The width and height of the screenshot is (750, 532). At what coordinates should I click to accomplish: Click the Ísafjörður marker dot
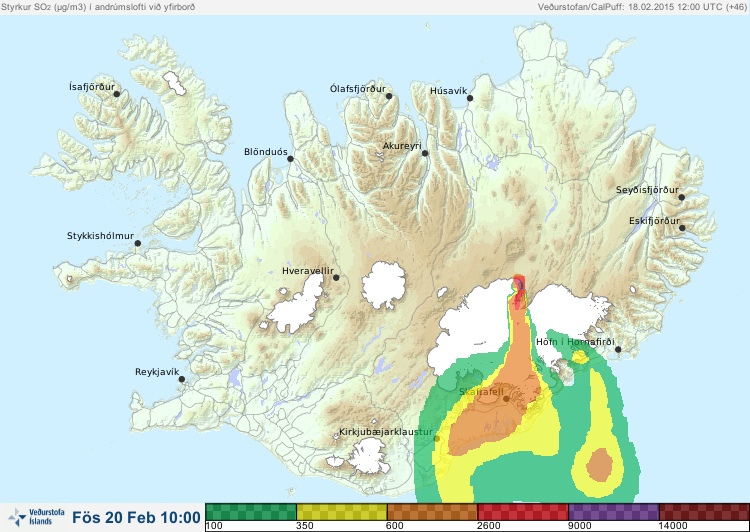coord(117,94)
